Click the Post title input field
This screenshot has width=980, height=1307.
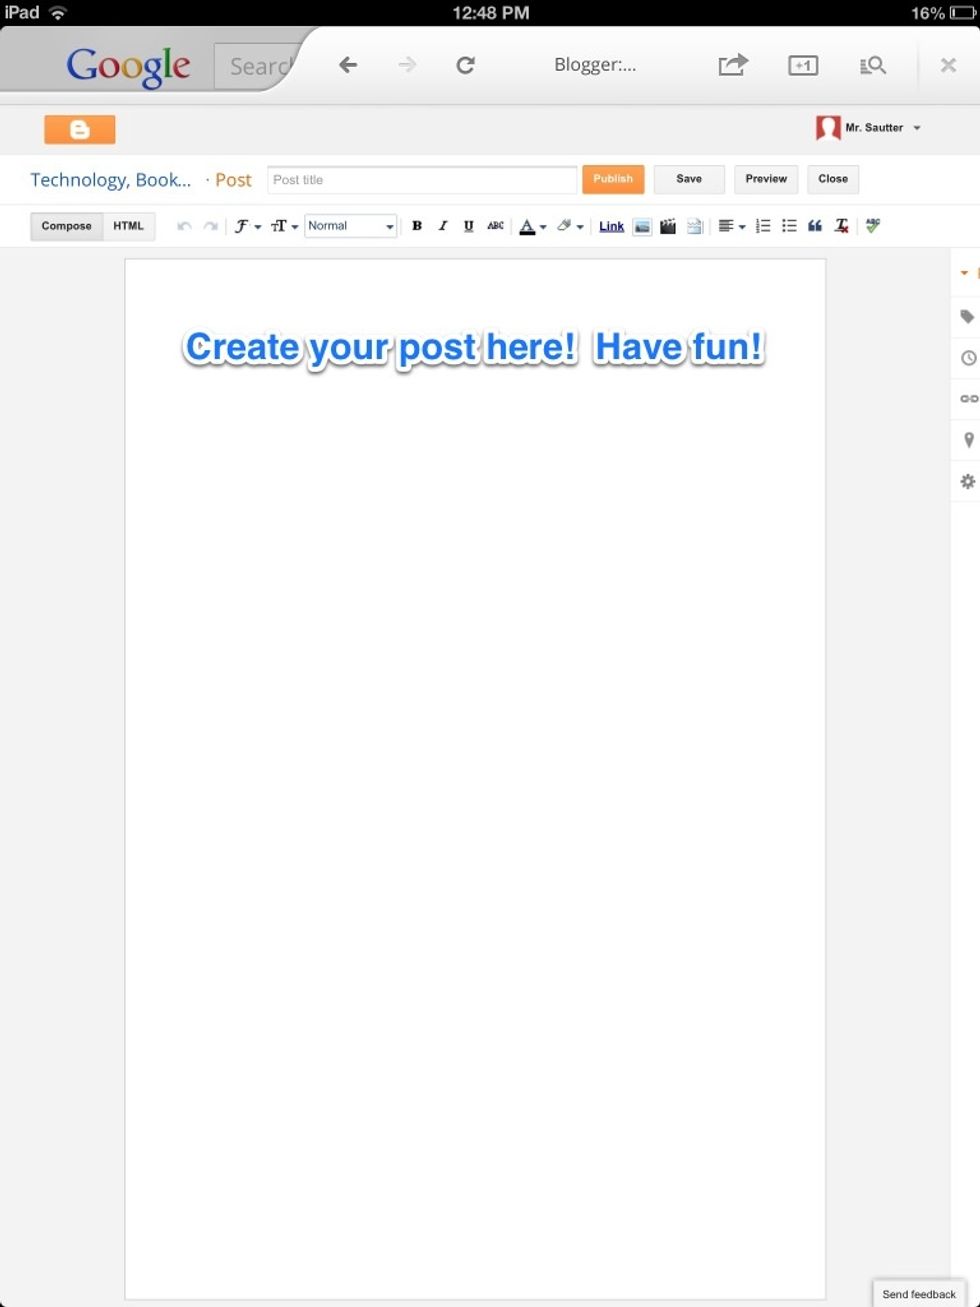click(x=422, y=180)
